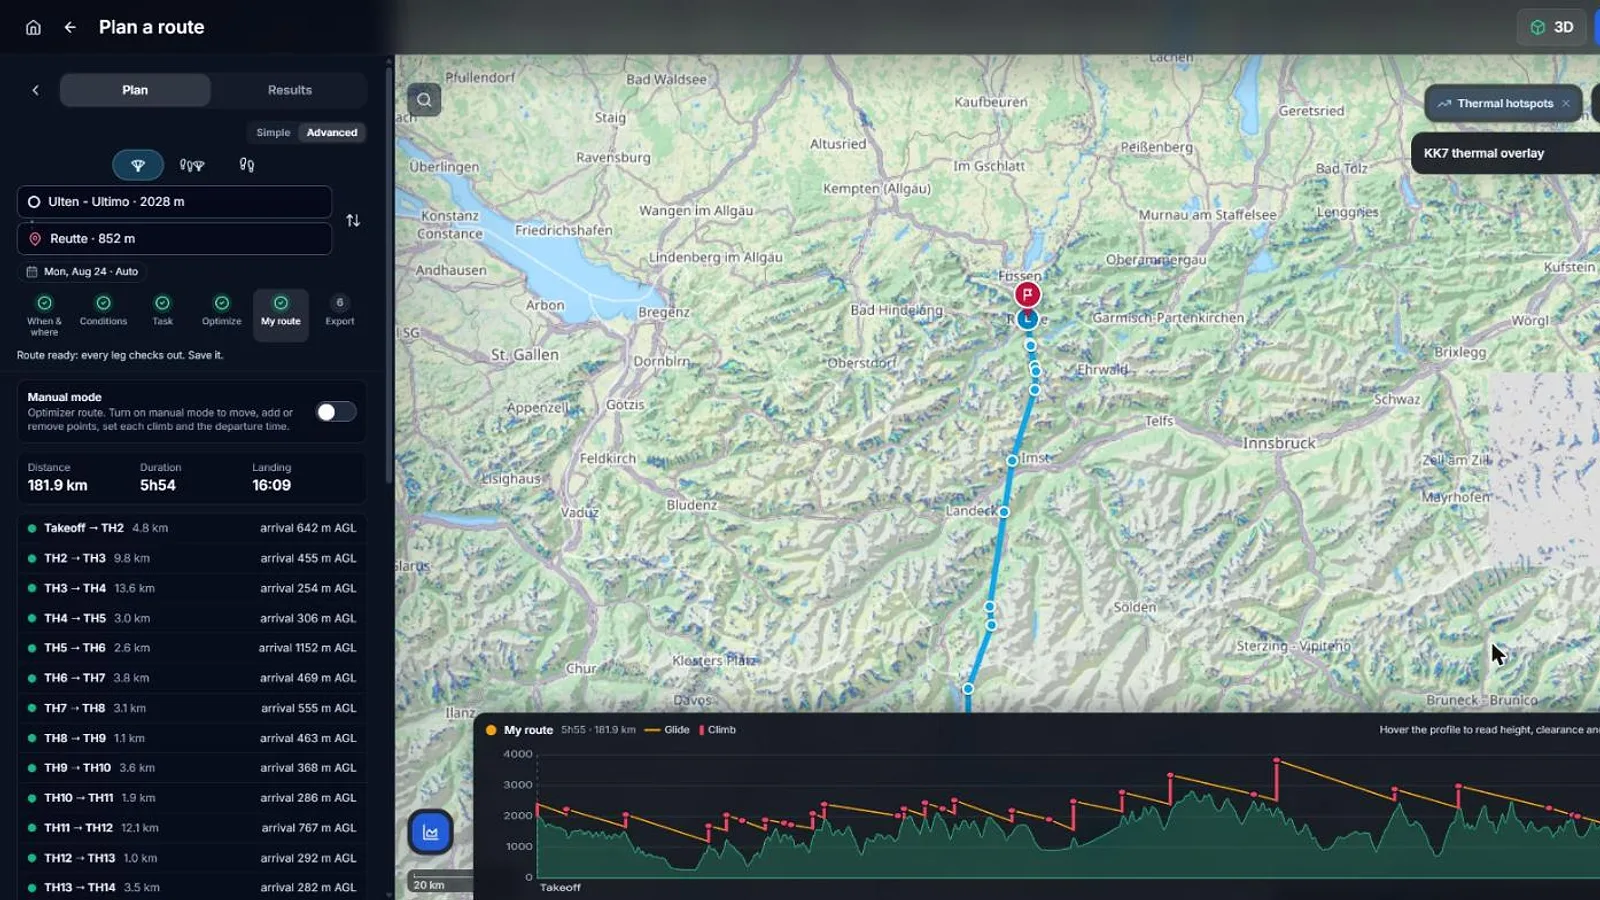1600x900 pixels.
Task: Select the TH4 → TH5 leg row
Action: point(191,618)
